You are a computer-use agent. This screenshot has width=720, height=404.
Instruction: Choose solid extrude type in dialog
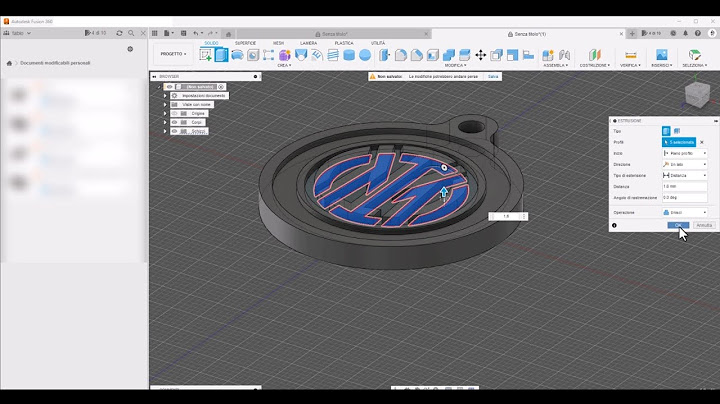[x=666, y=131]
